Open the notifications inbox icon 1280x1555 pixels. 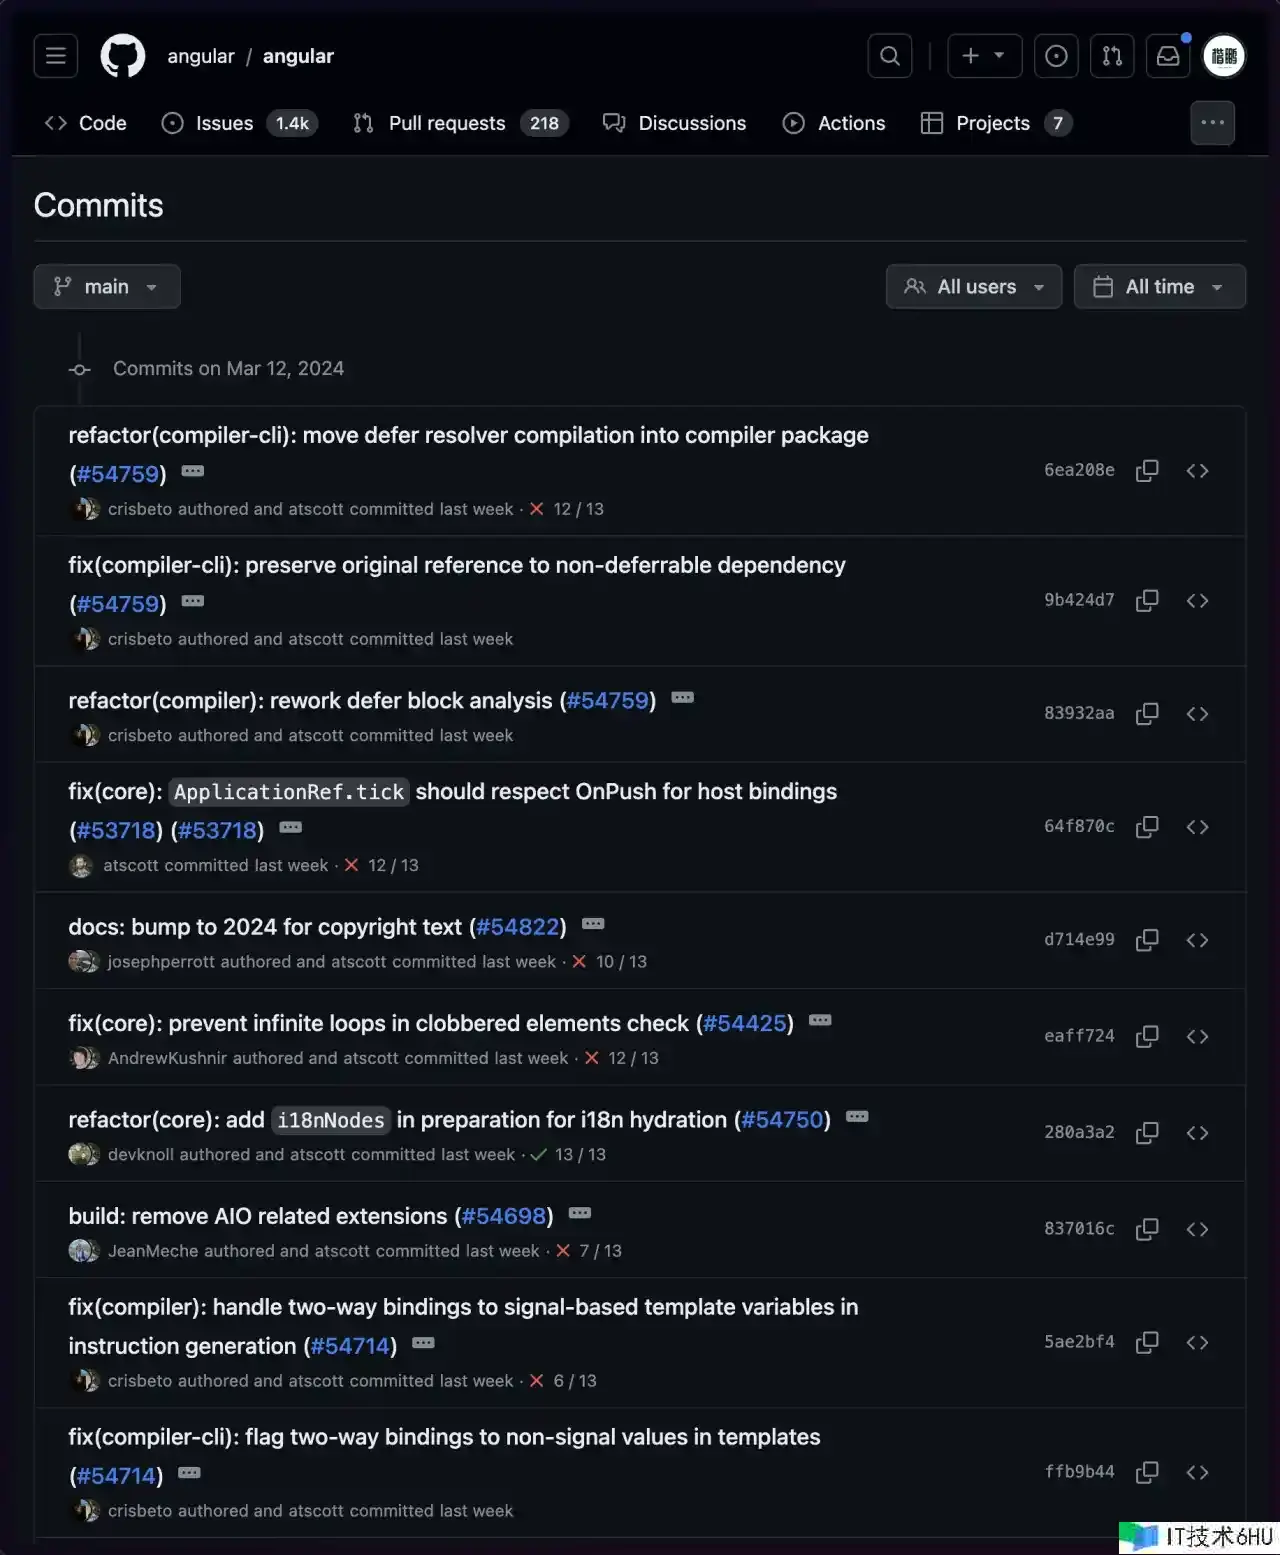point(1168,56)
